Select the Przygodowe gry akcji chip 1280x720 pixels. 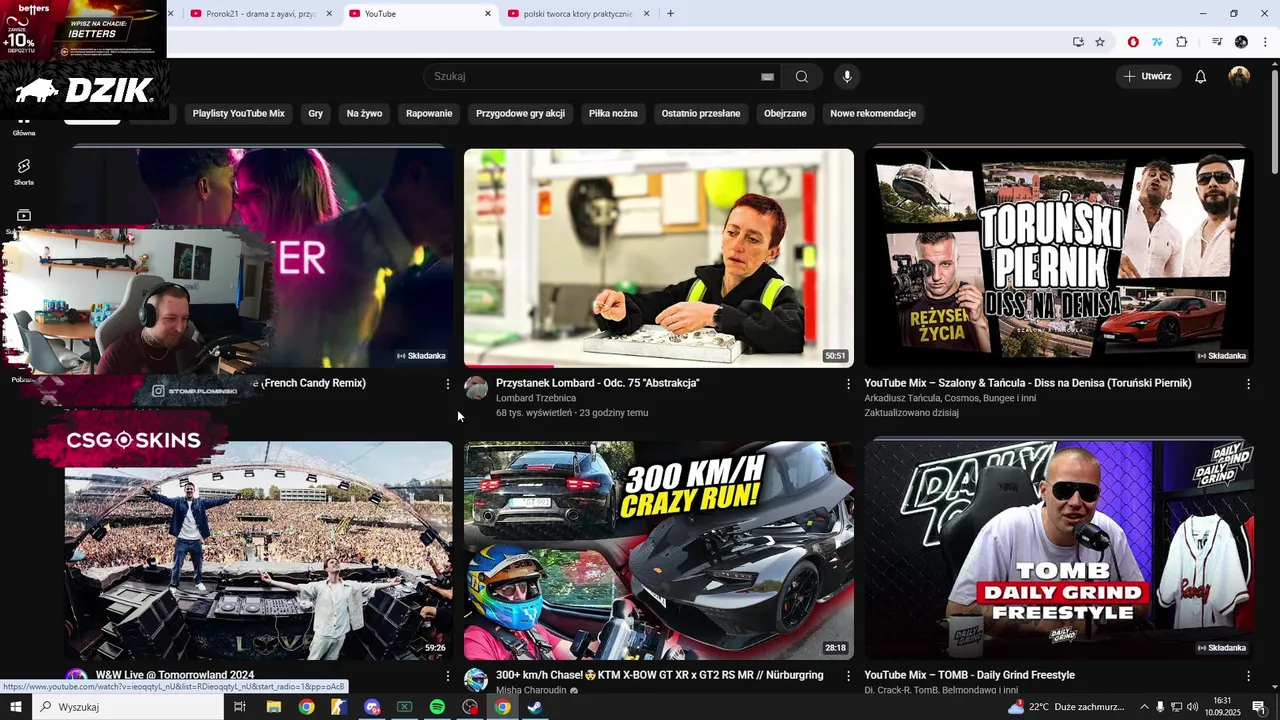pos(520,114)
